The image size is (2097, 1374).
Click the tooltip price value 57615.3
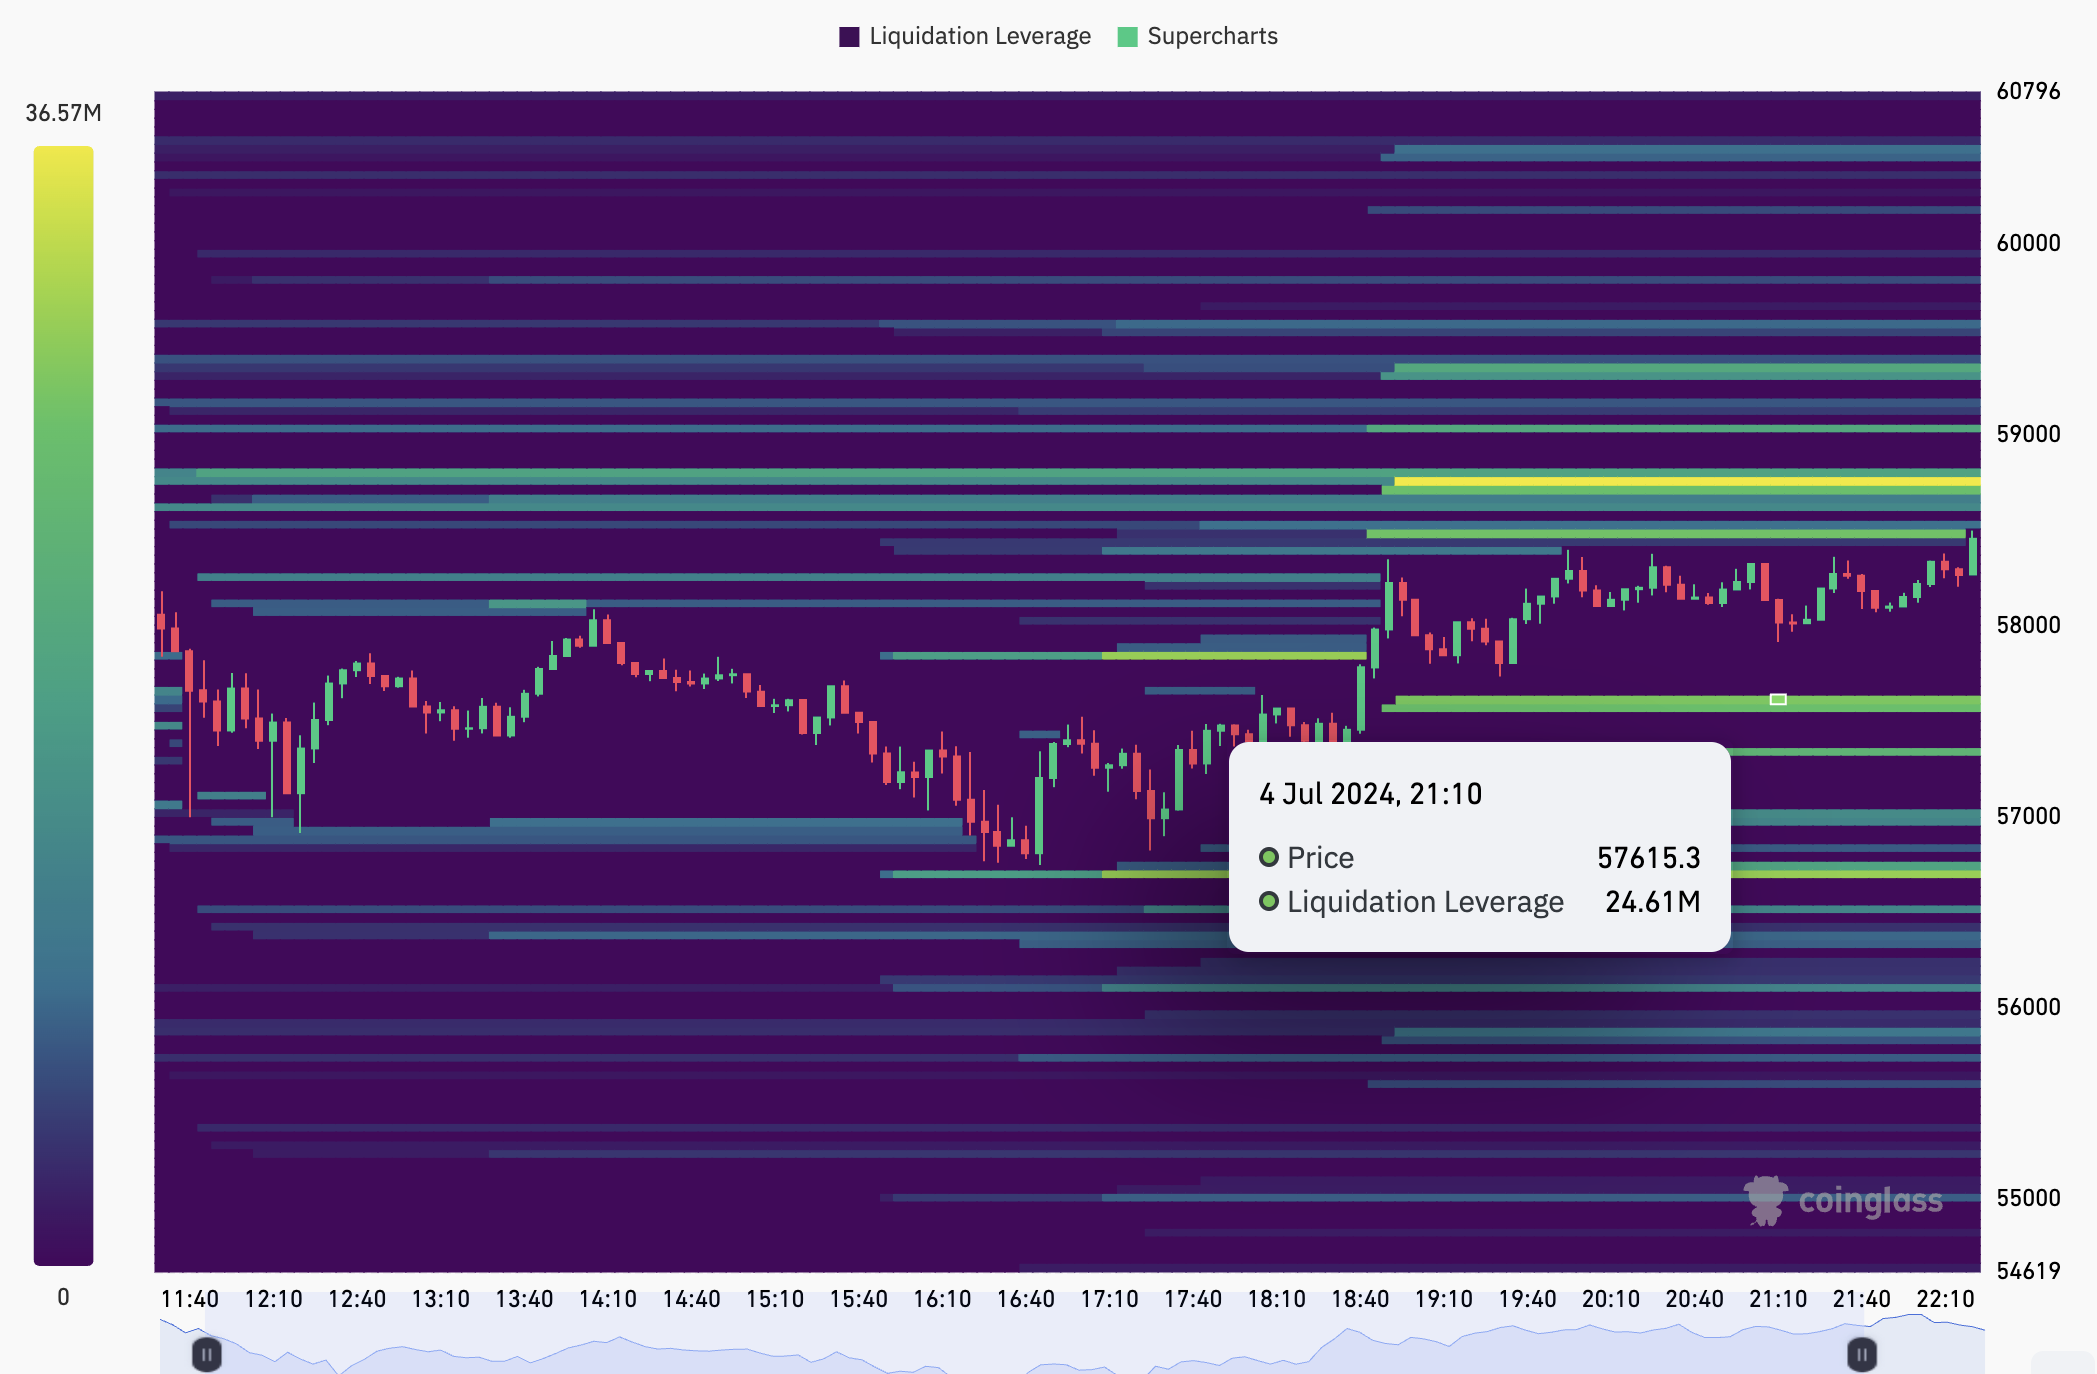click(x=1648, y=858)
